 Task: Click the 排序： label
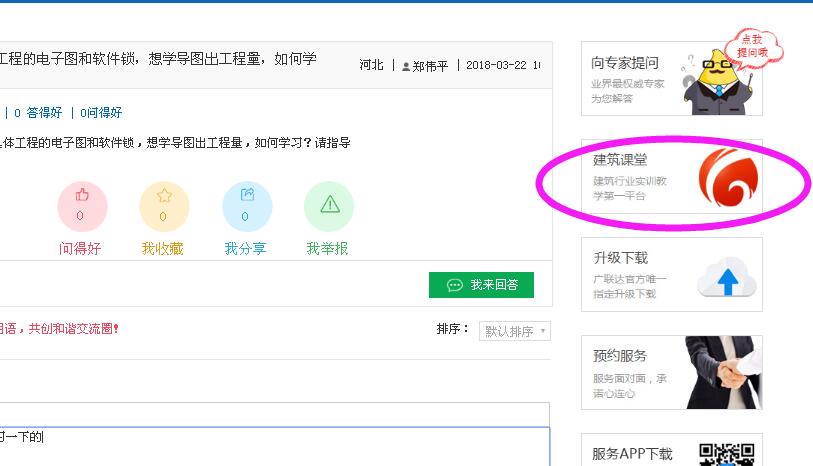(453, 329)
